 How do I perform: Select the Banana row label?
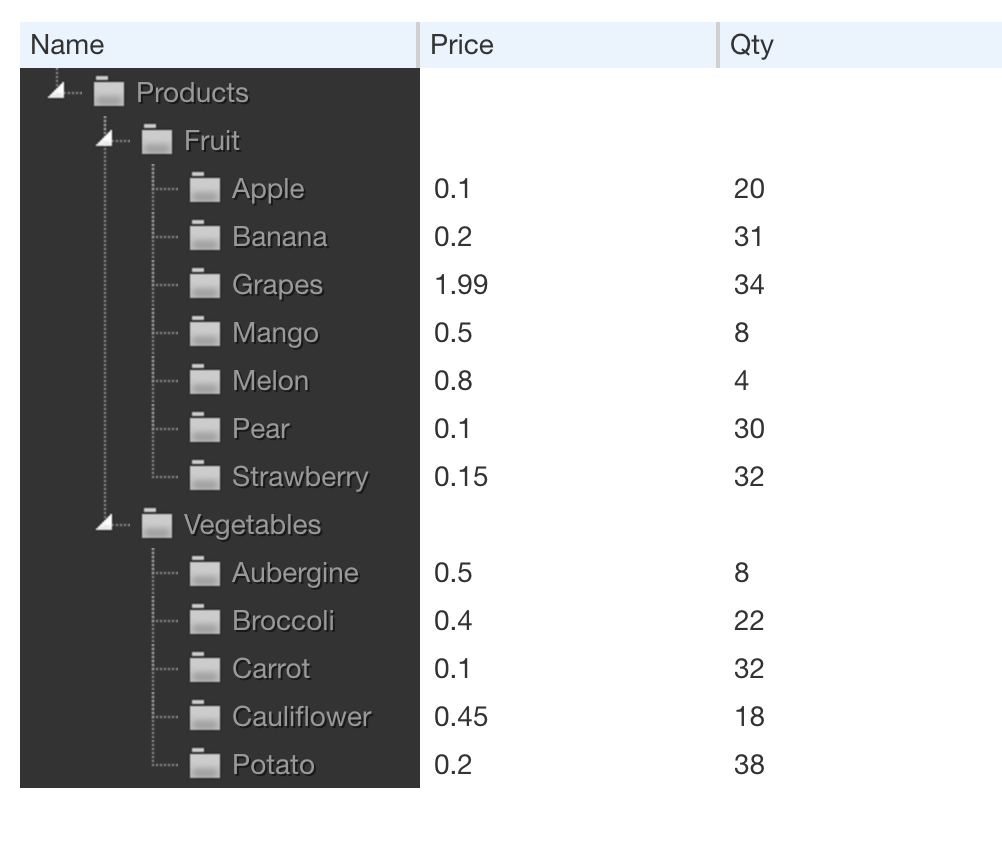pos(280,236)
